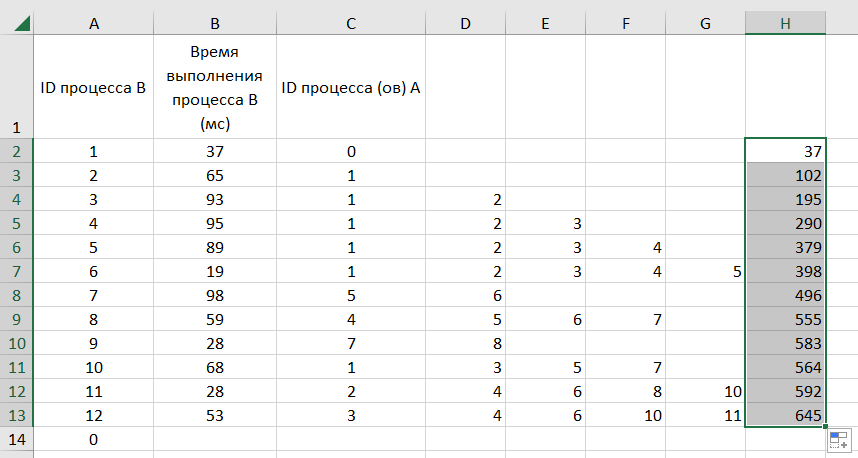Screen dimensions: 858x458
Task: Click the "ID процесса В" header cell
Action: pyautogui.click(x=93, y=88)
